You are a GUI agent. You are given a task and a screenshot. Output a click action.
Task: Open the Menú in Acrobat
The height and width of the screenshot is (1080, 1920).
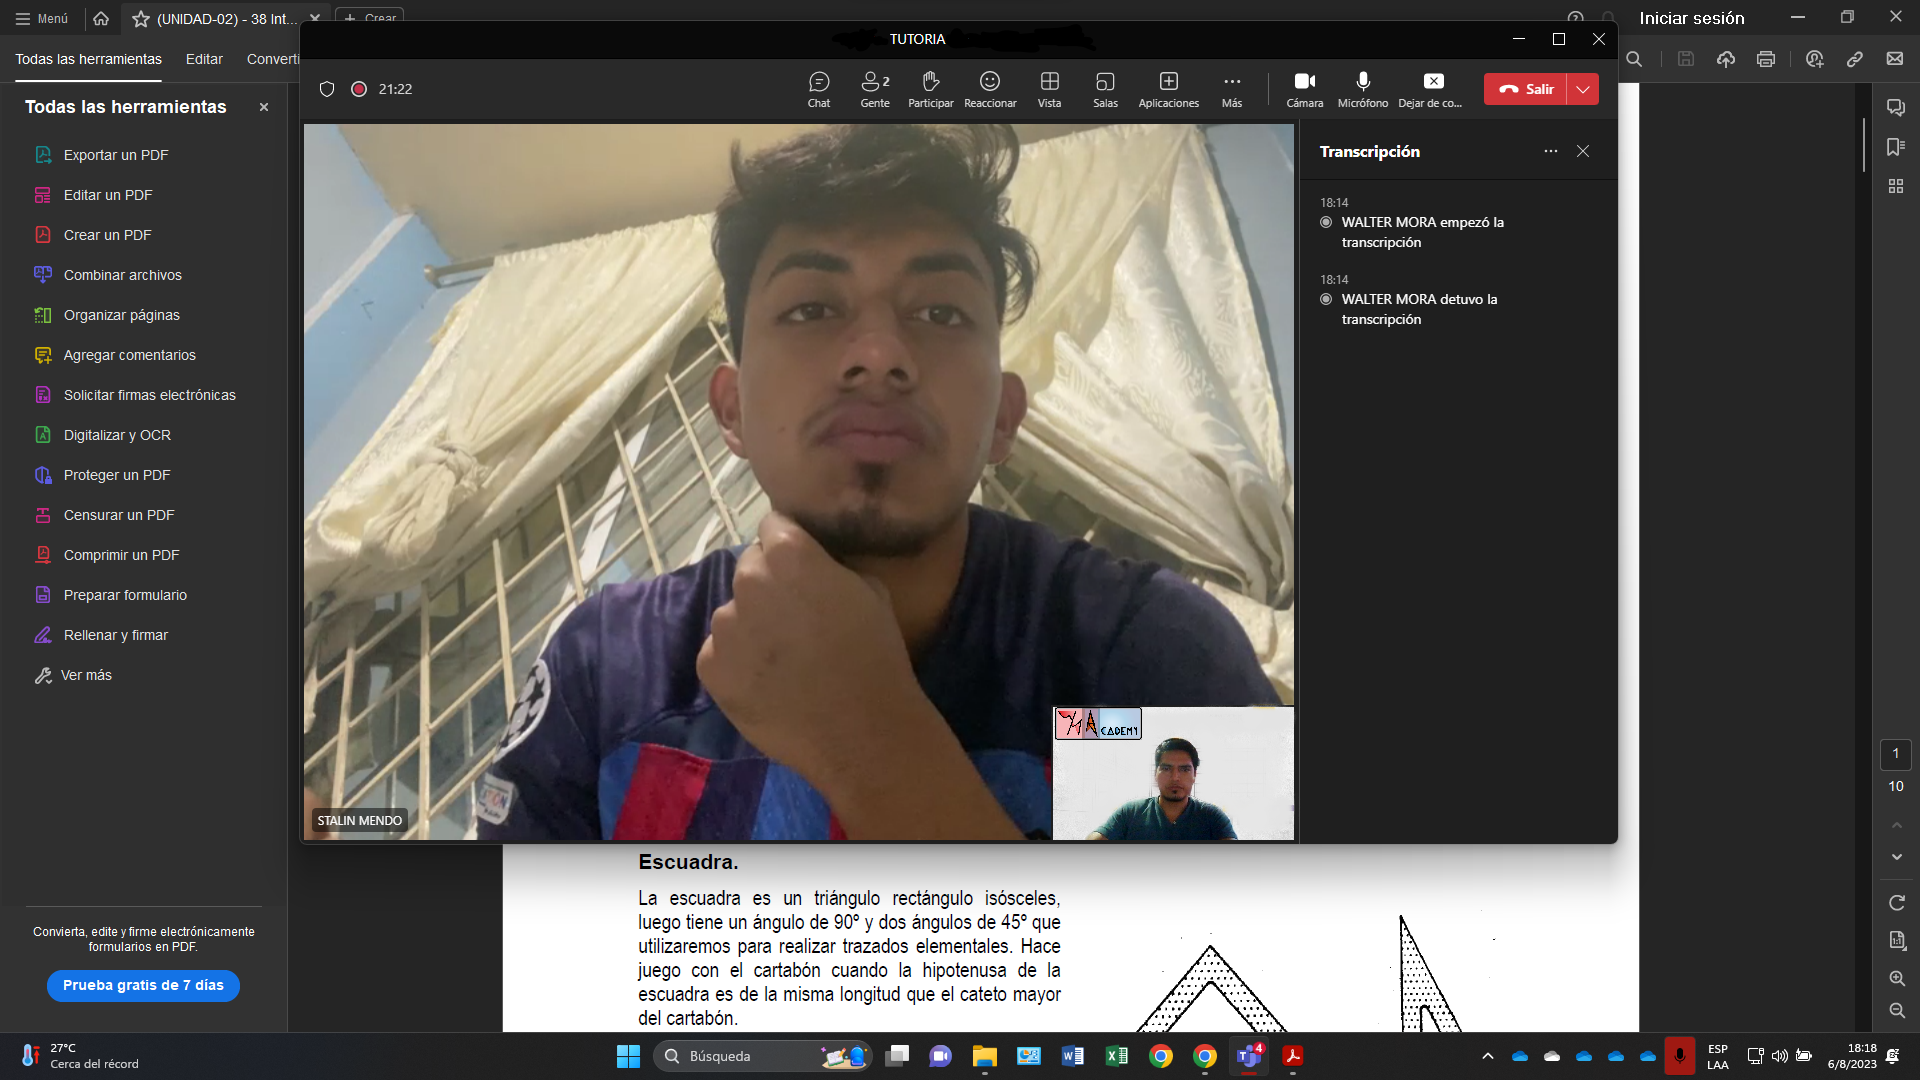[42, 18]
